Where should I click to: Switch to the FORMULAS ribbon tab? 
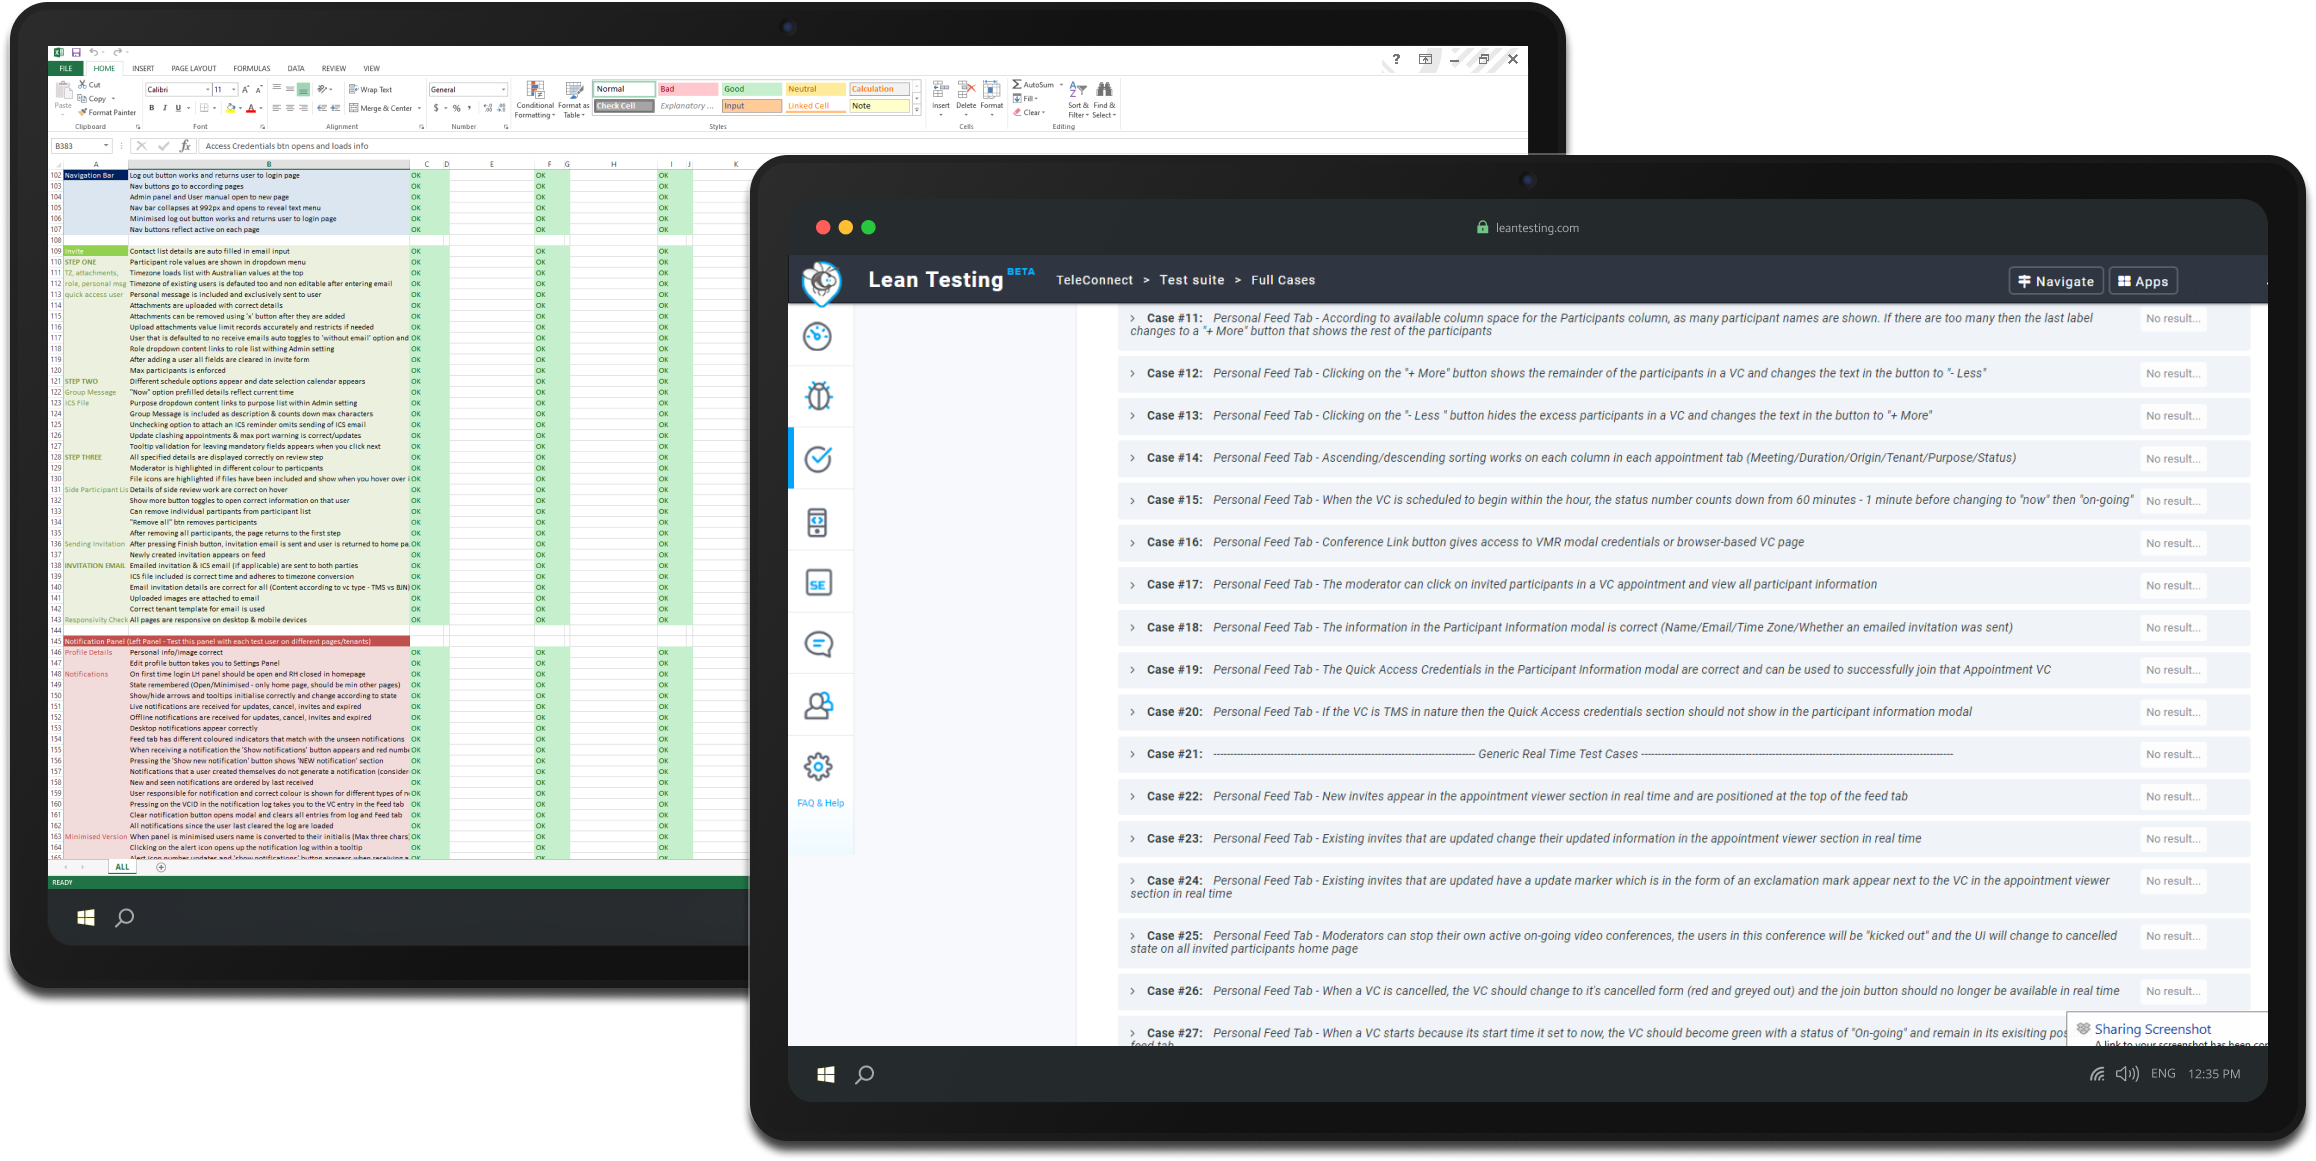tap(251, 69)
